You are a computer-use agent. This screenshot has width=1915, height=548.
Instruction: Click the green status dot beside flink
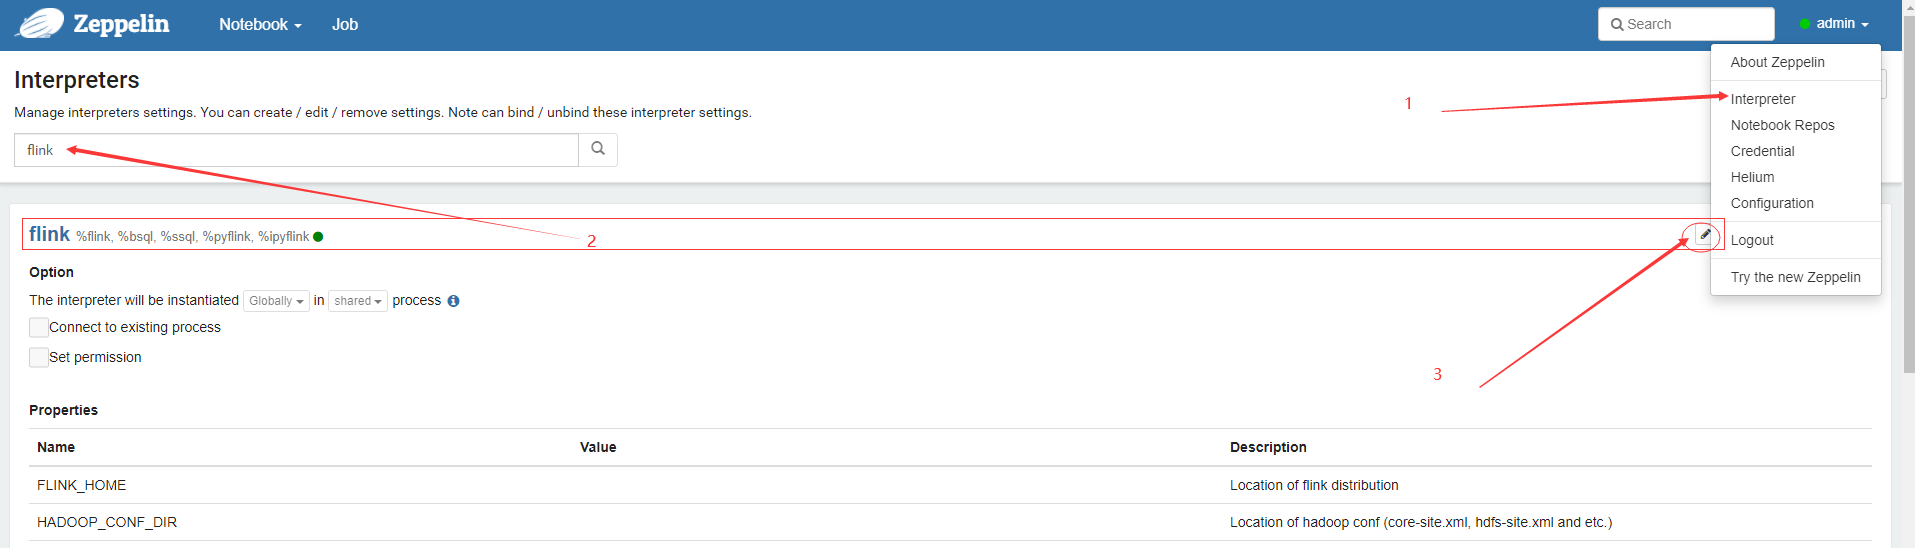(x=318, y=237)
